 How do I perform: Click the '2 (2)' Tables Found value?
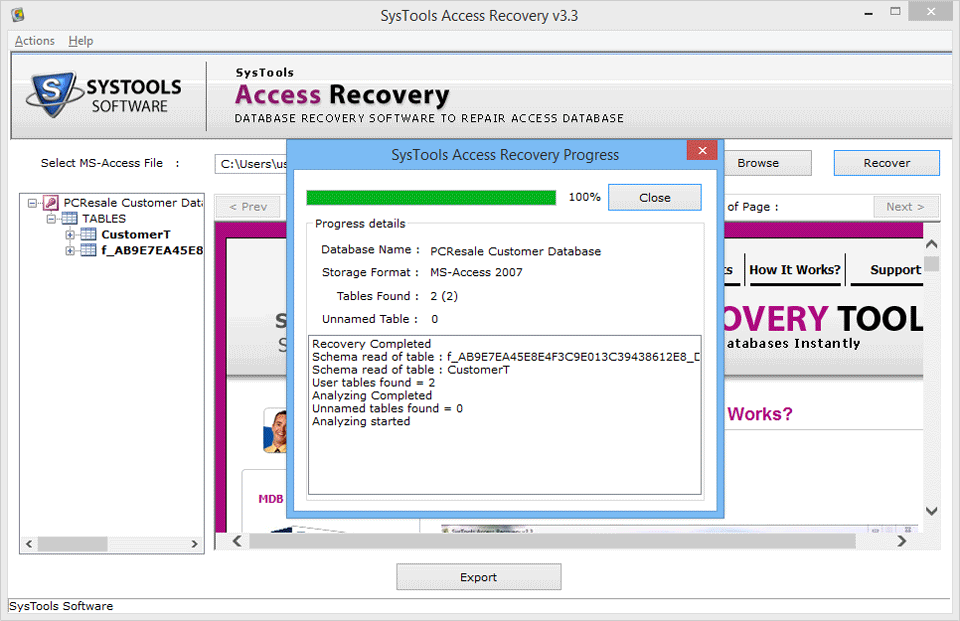[x=444, y=296]
